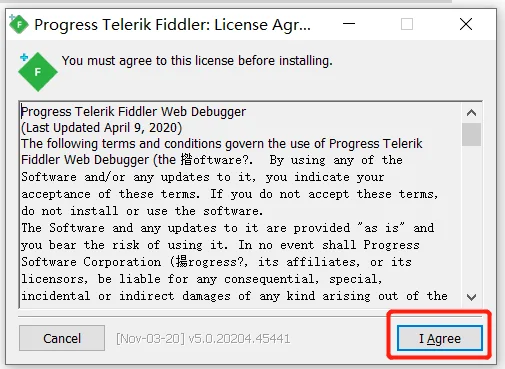Click the '(Last Updated April 9, 2020)' line
The width and height of the screenshot is (505, 369).
101,128
